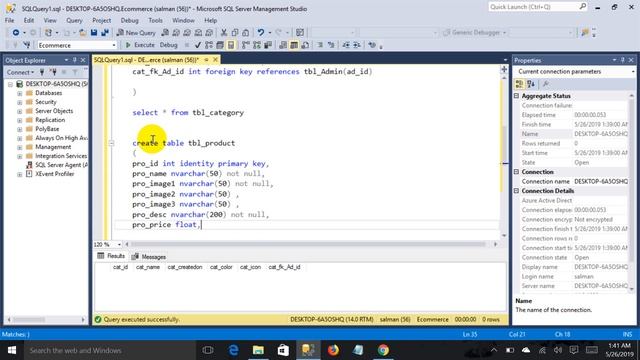Toggle Include Live Query Statistics icon
The height and width of the screenshot is (360, 640).
(257, 45)
